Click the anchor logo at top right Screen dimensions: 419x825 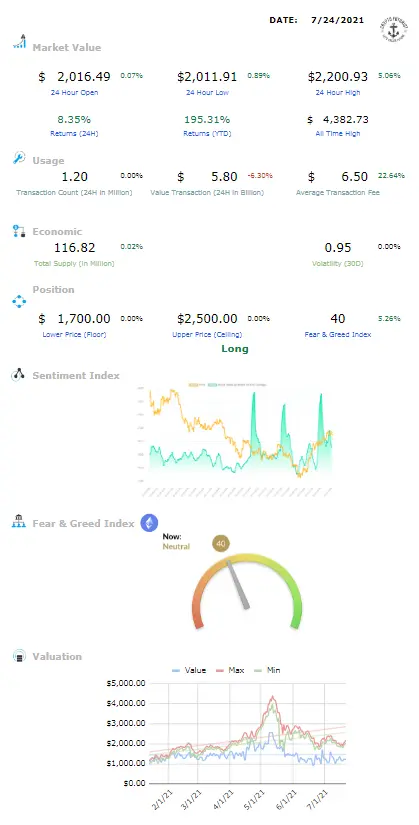[391, 31]
